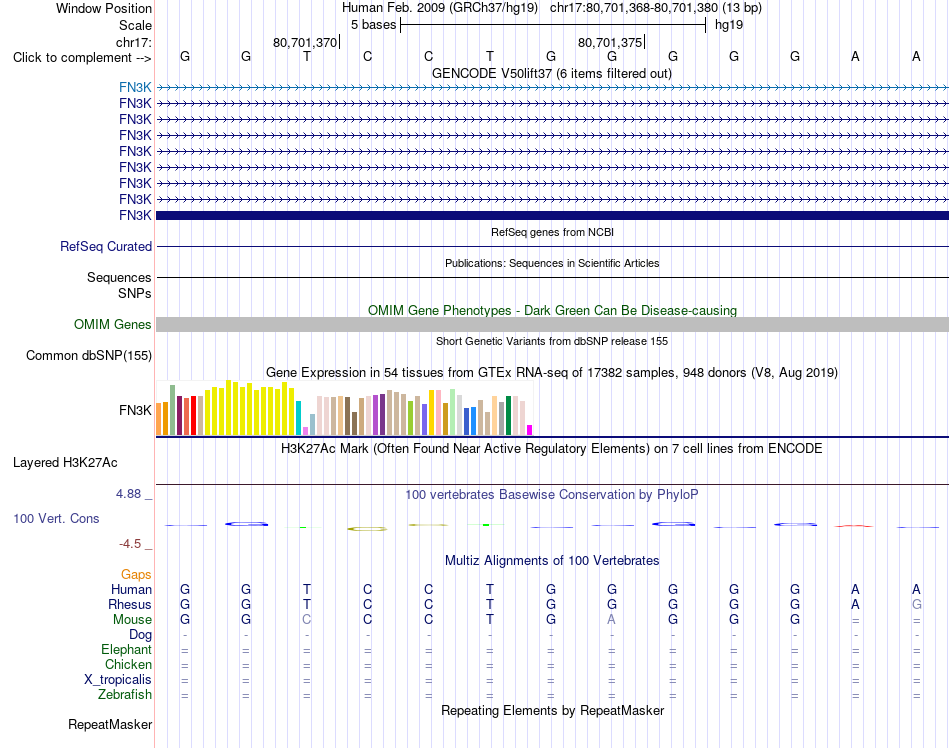Click the 'SNPs' track label
This screenshot has width=950, height=748.
click(x=135, y=293)
